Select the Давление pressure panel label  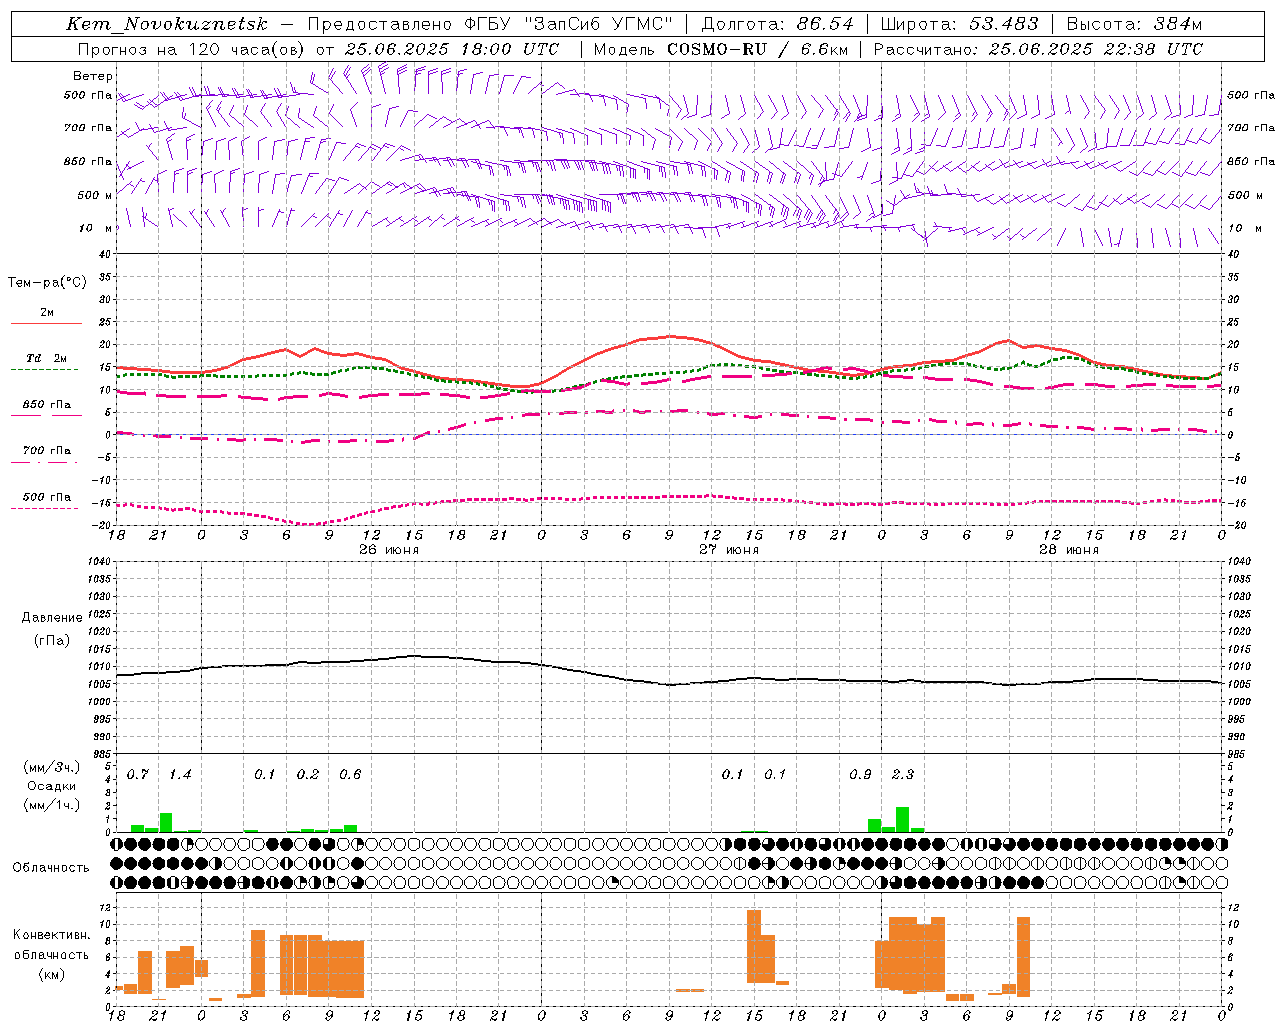[x=52, y=618]
